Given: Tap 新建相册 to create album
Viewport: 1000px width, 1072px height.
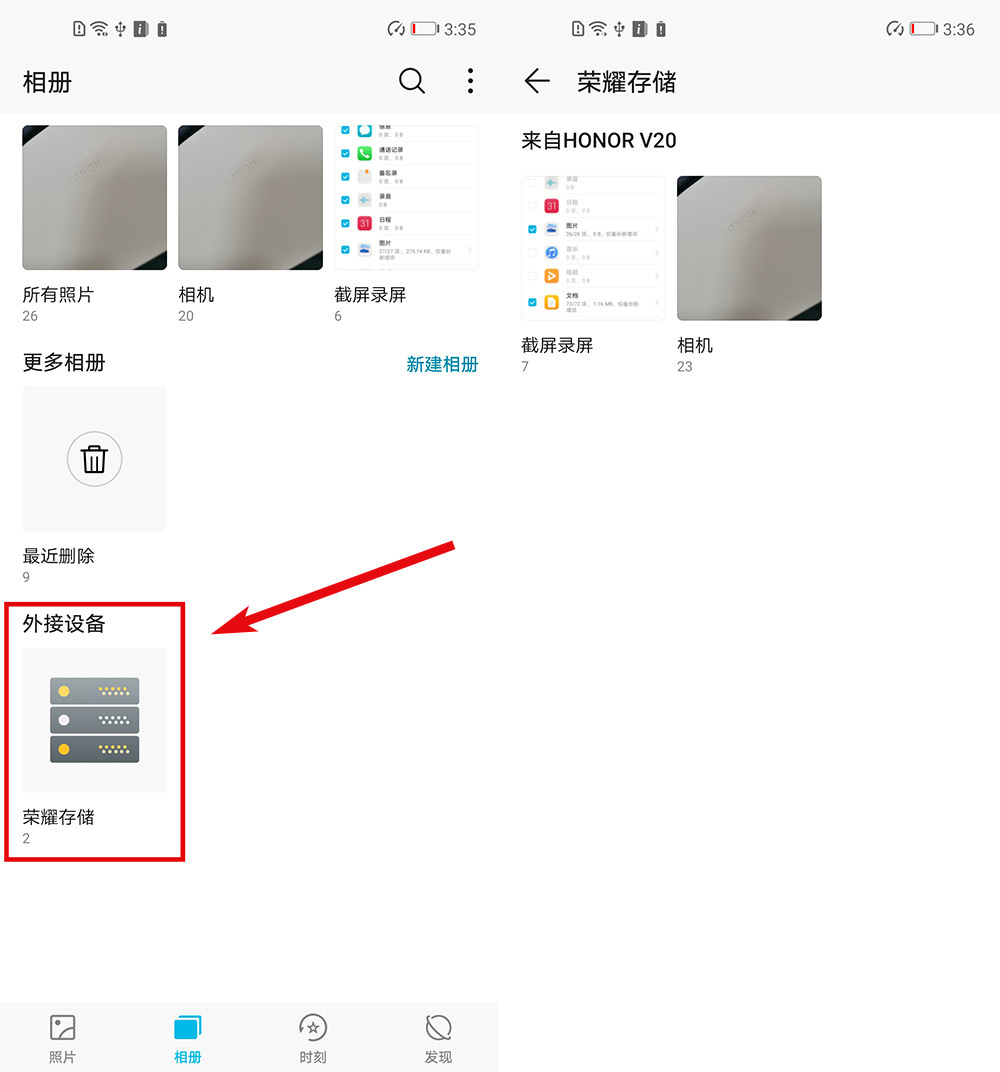Looking at the screenshot, I should tap(442, 364).
